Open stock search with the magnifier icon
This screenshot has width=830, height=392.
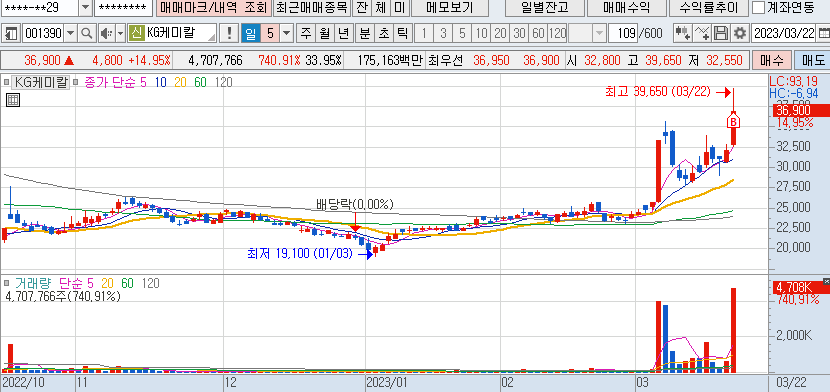[x=86, y=33]
